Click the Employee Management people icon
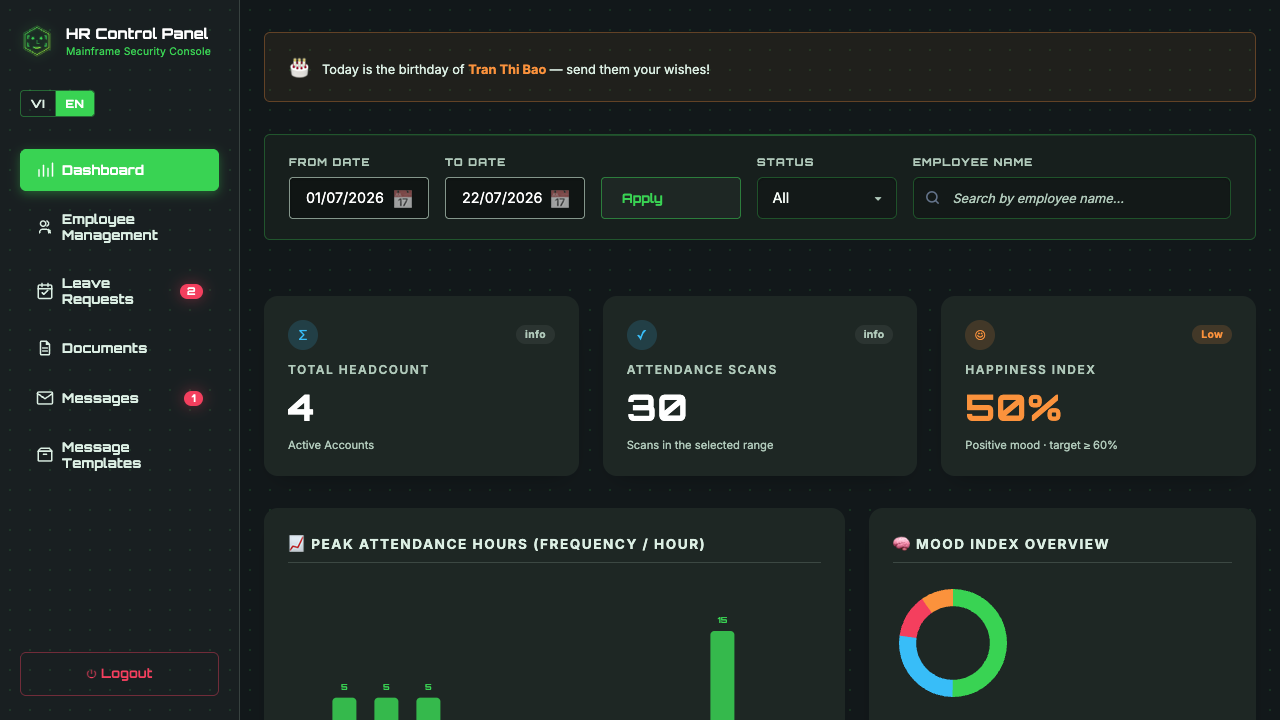1280x720 pixels. pyautogui.click(x=45, y=227)
